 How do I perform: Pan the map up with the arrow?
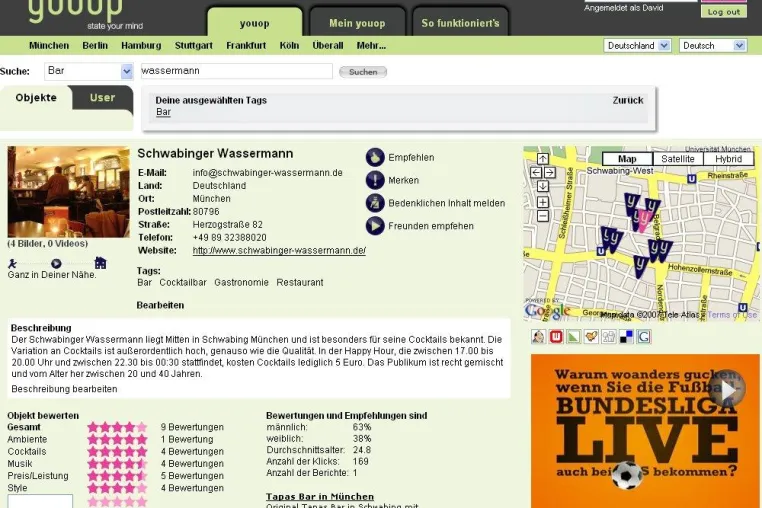pos(542,159)
